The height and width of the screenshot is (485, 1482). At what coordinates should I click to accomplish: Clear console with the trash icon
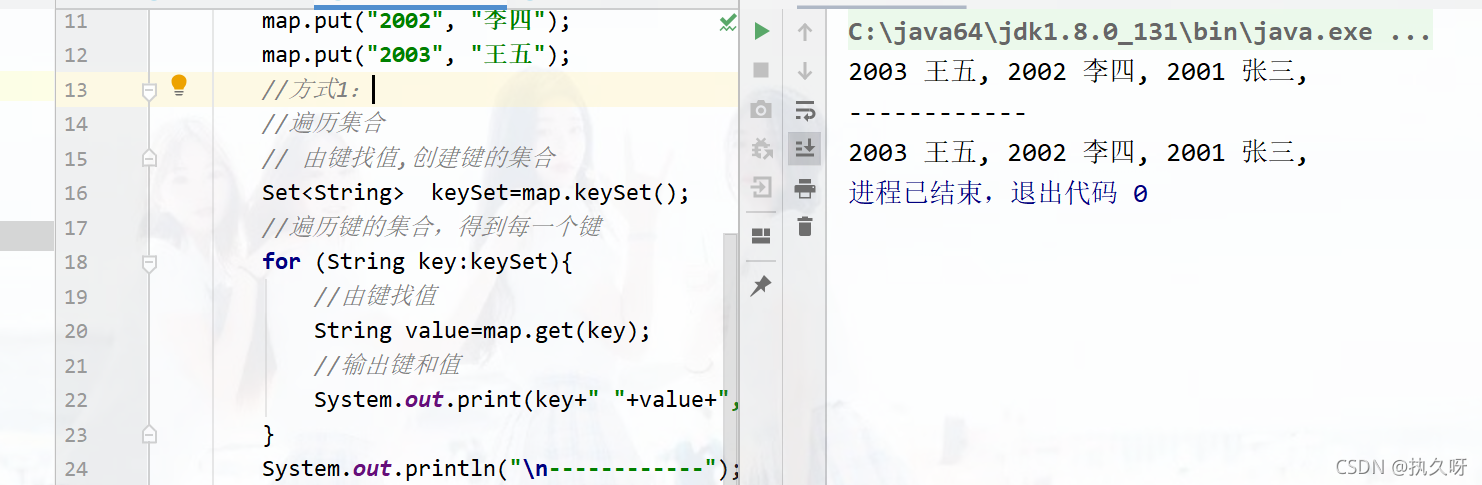point(804,227)
